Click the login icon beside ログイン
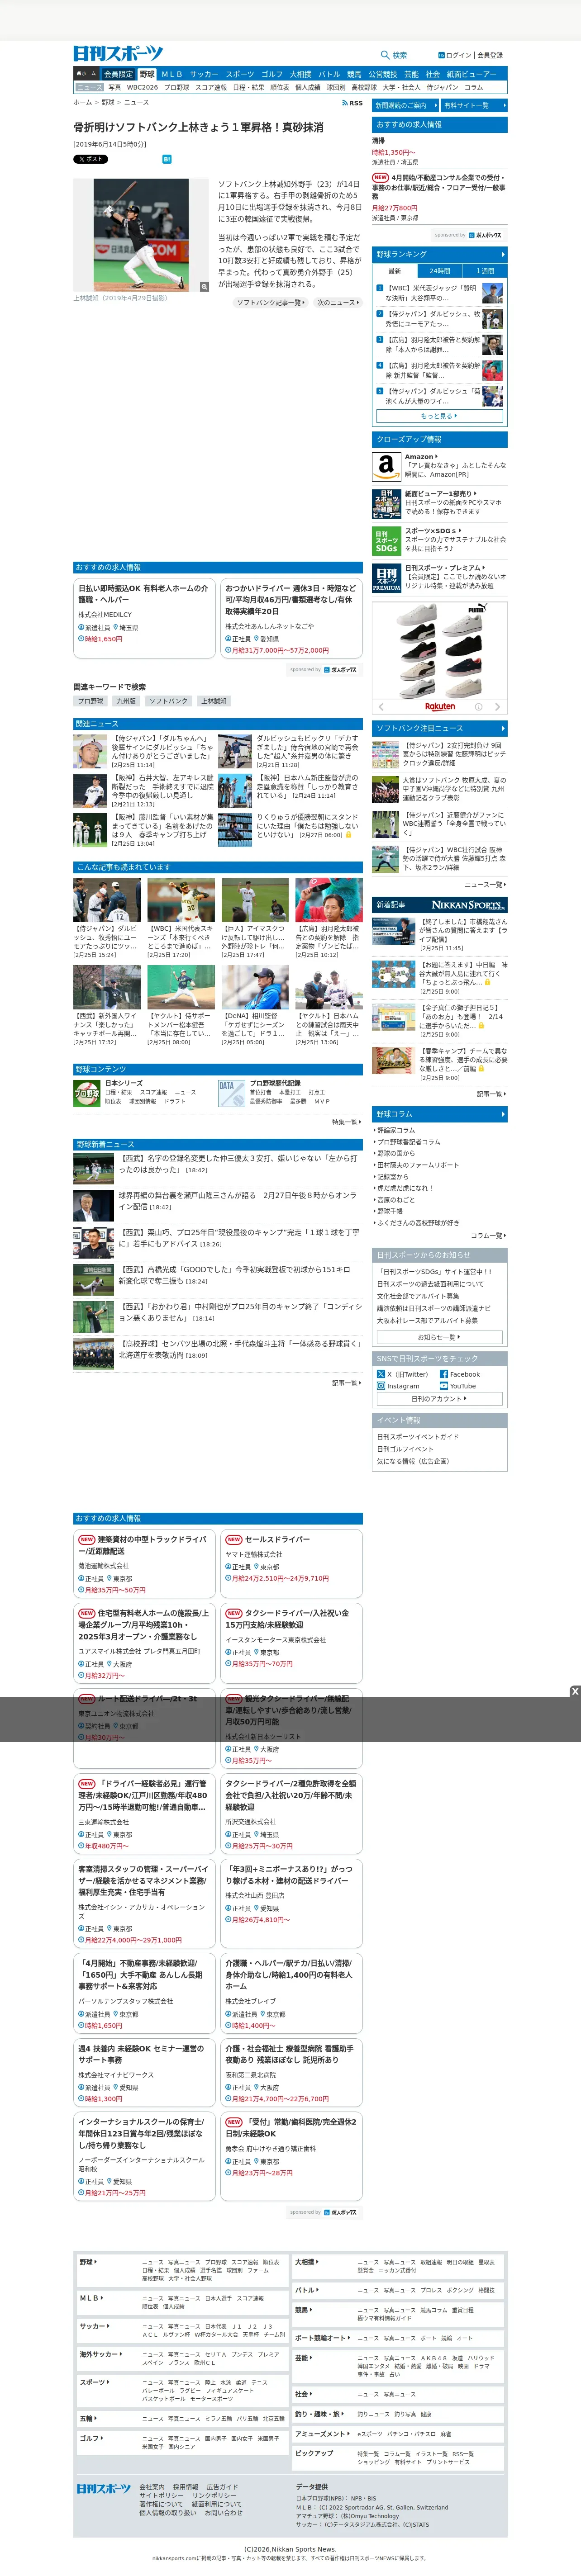Viewport: 581px width, 2576px height. (x=441, y=55)
